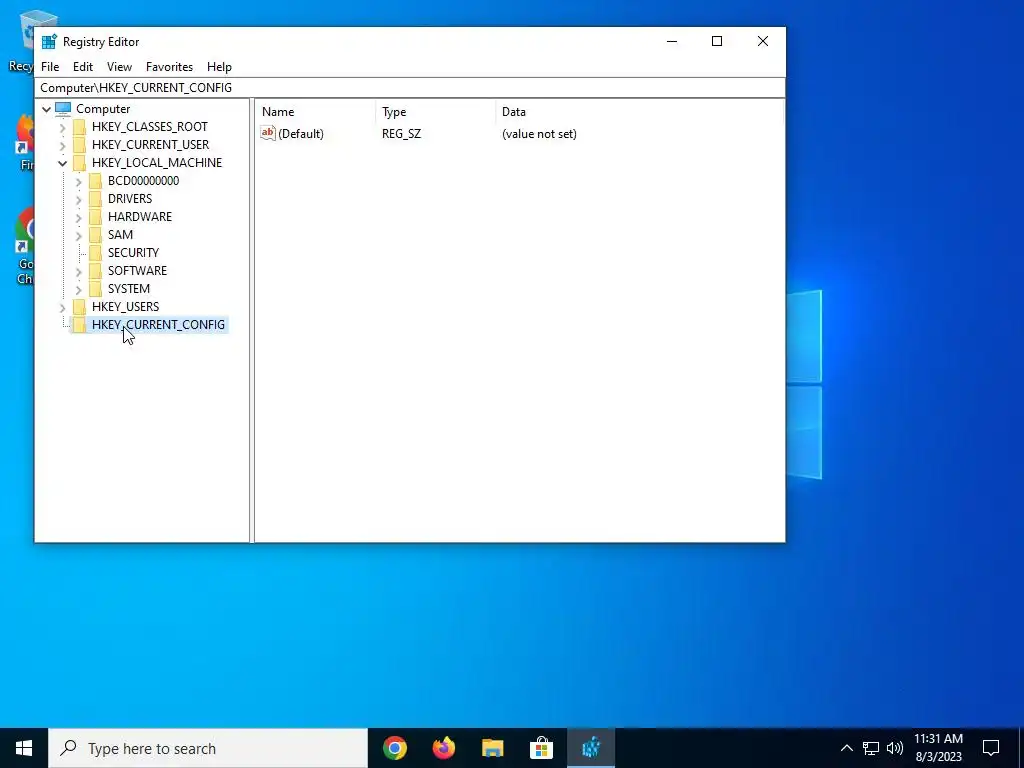Click the BCD00000000 folder icon

[95, 181]
